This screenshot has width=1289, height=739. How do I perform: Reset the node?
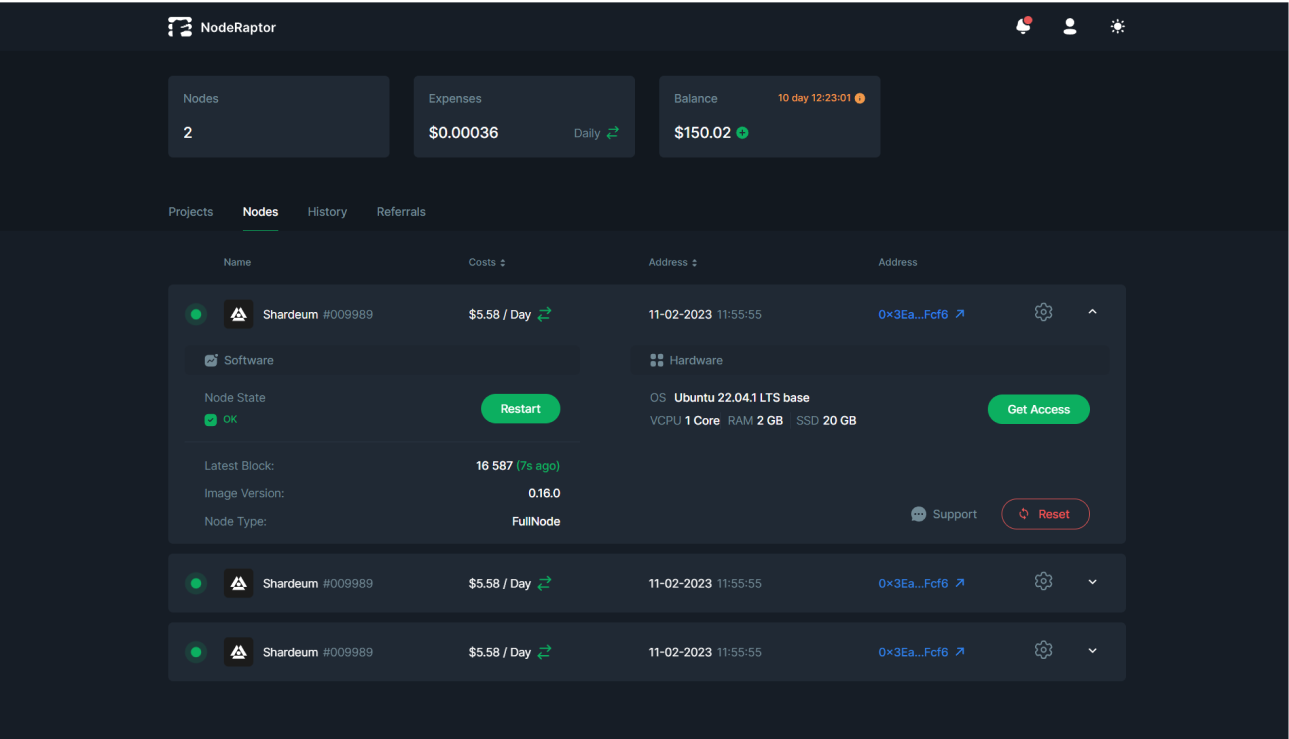point(1045,514)
